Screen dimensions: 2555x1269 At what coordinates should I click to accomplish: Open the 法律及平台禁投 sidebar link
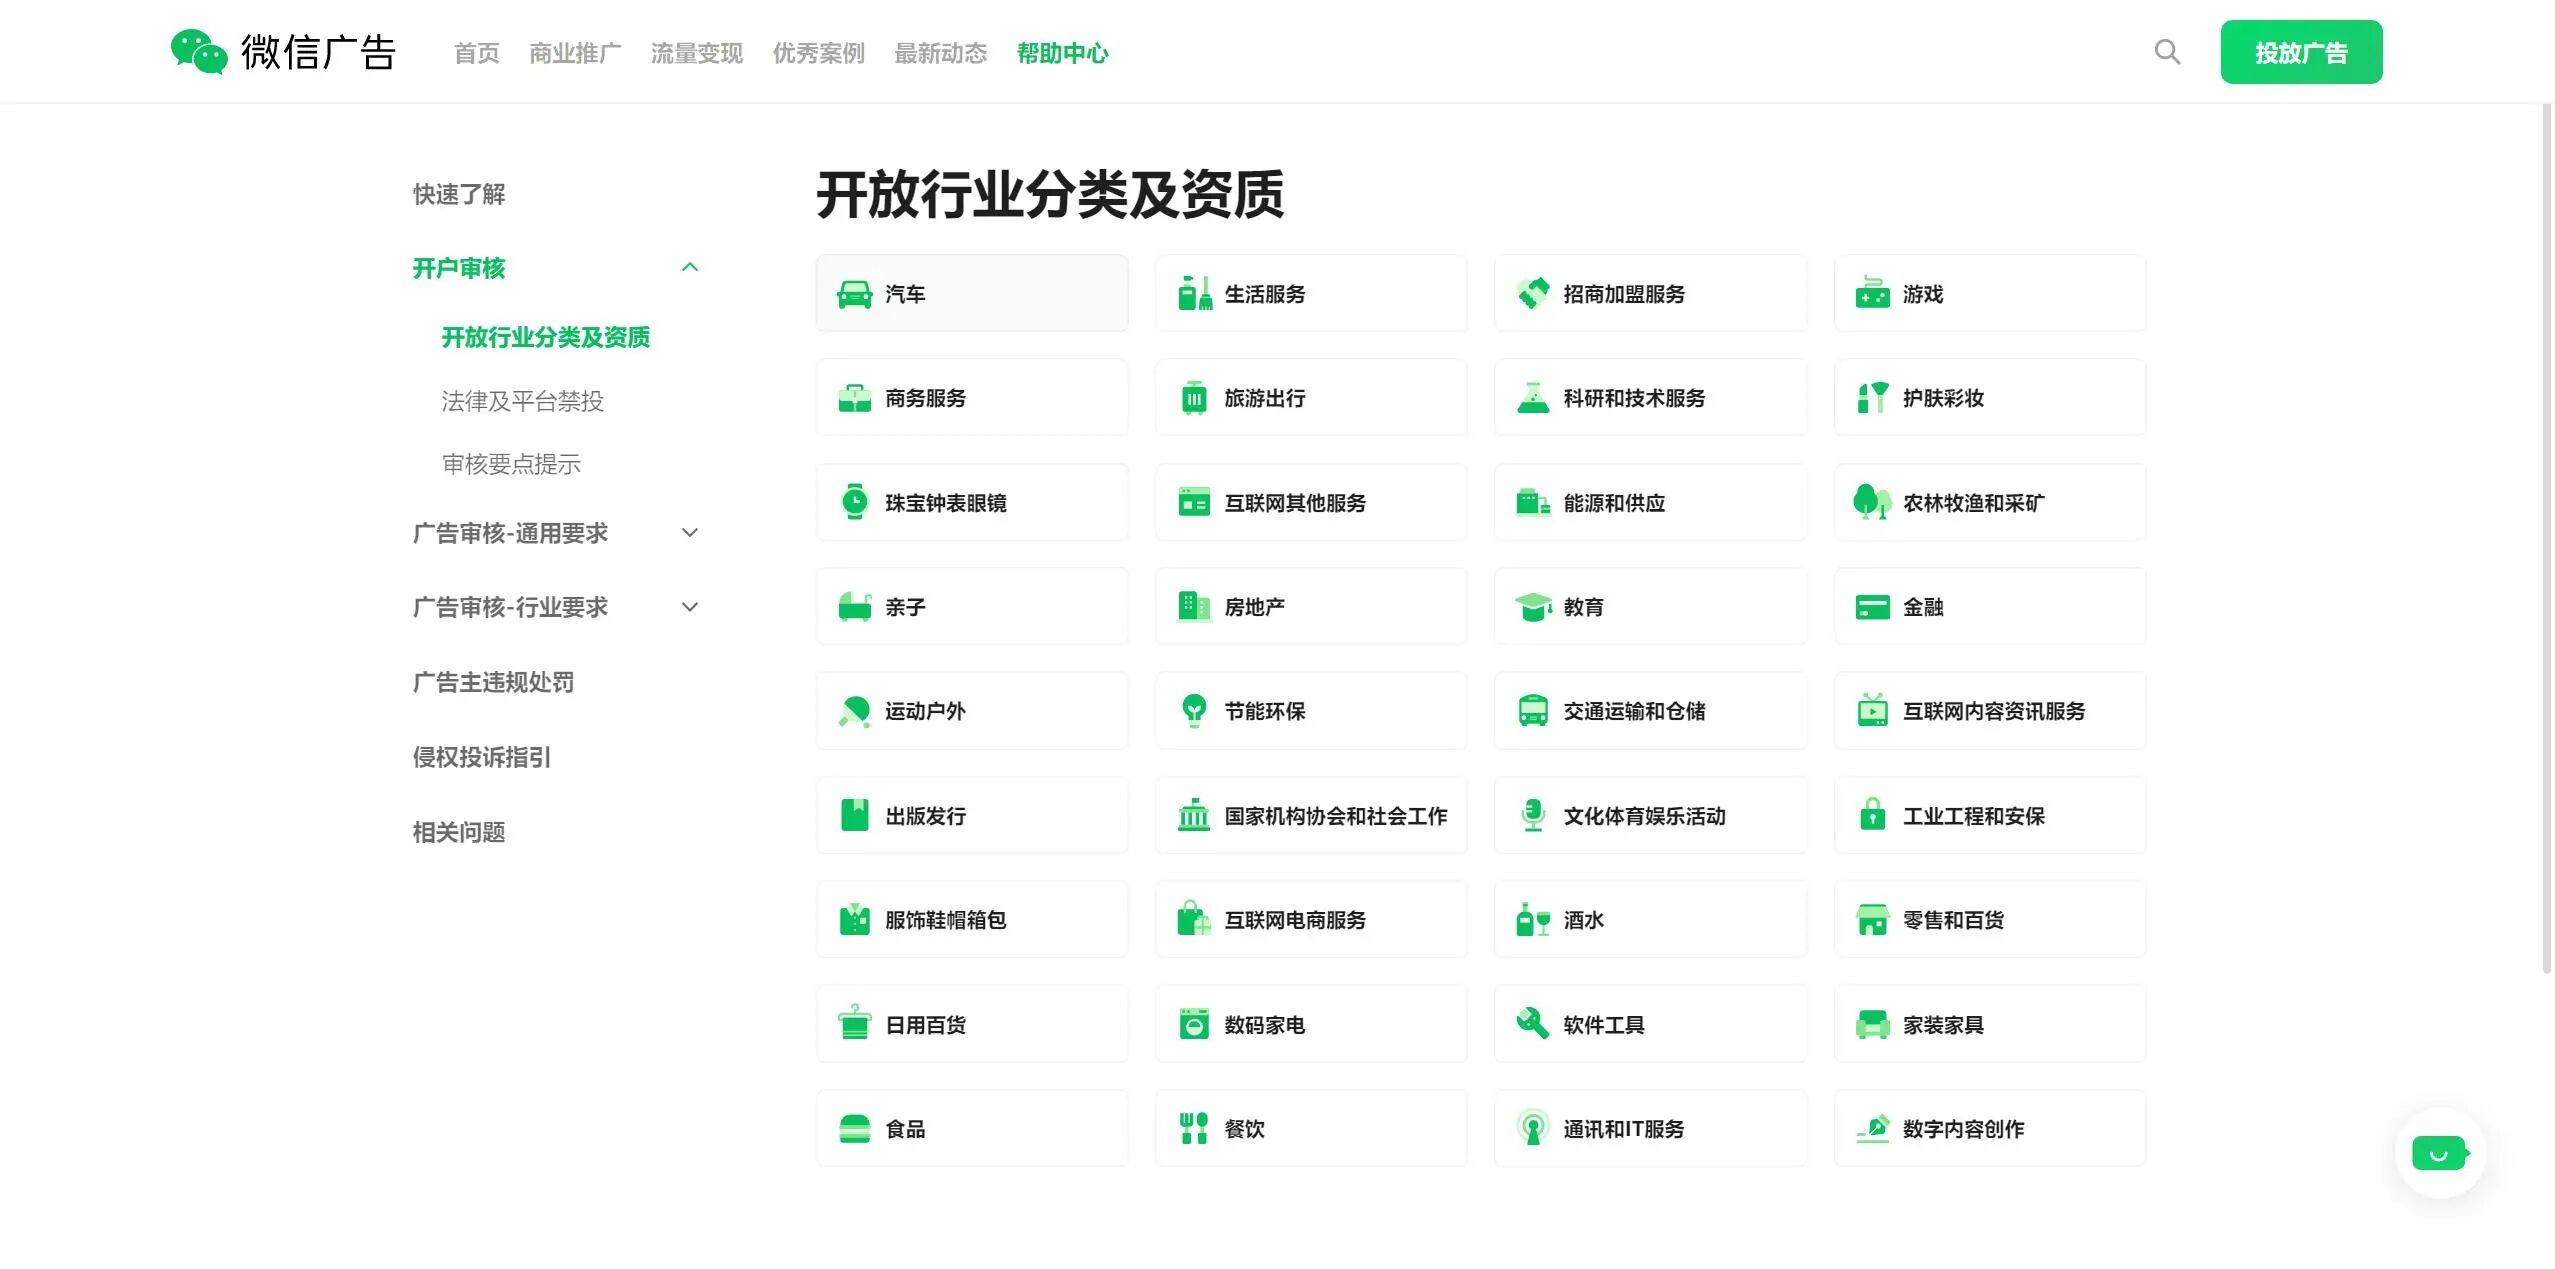[x=523, y=401]
